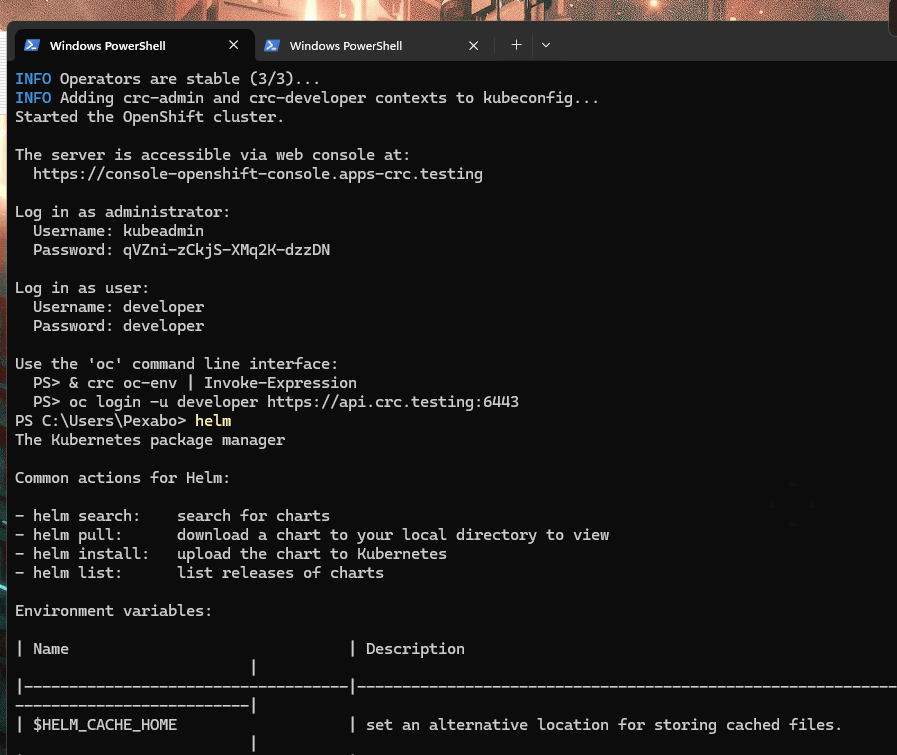Click the 'Name' table column header
Viewport: 897px width, 755px height.
click(x=51, y=649)
